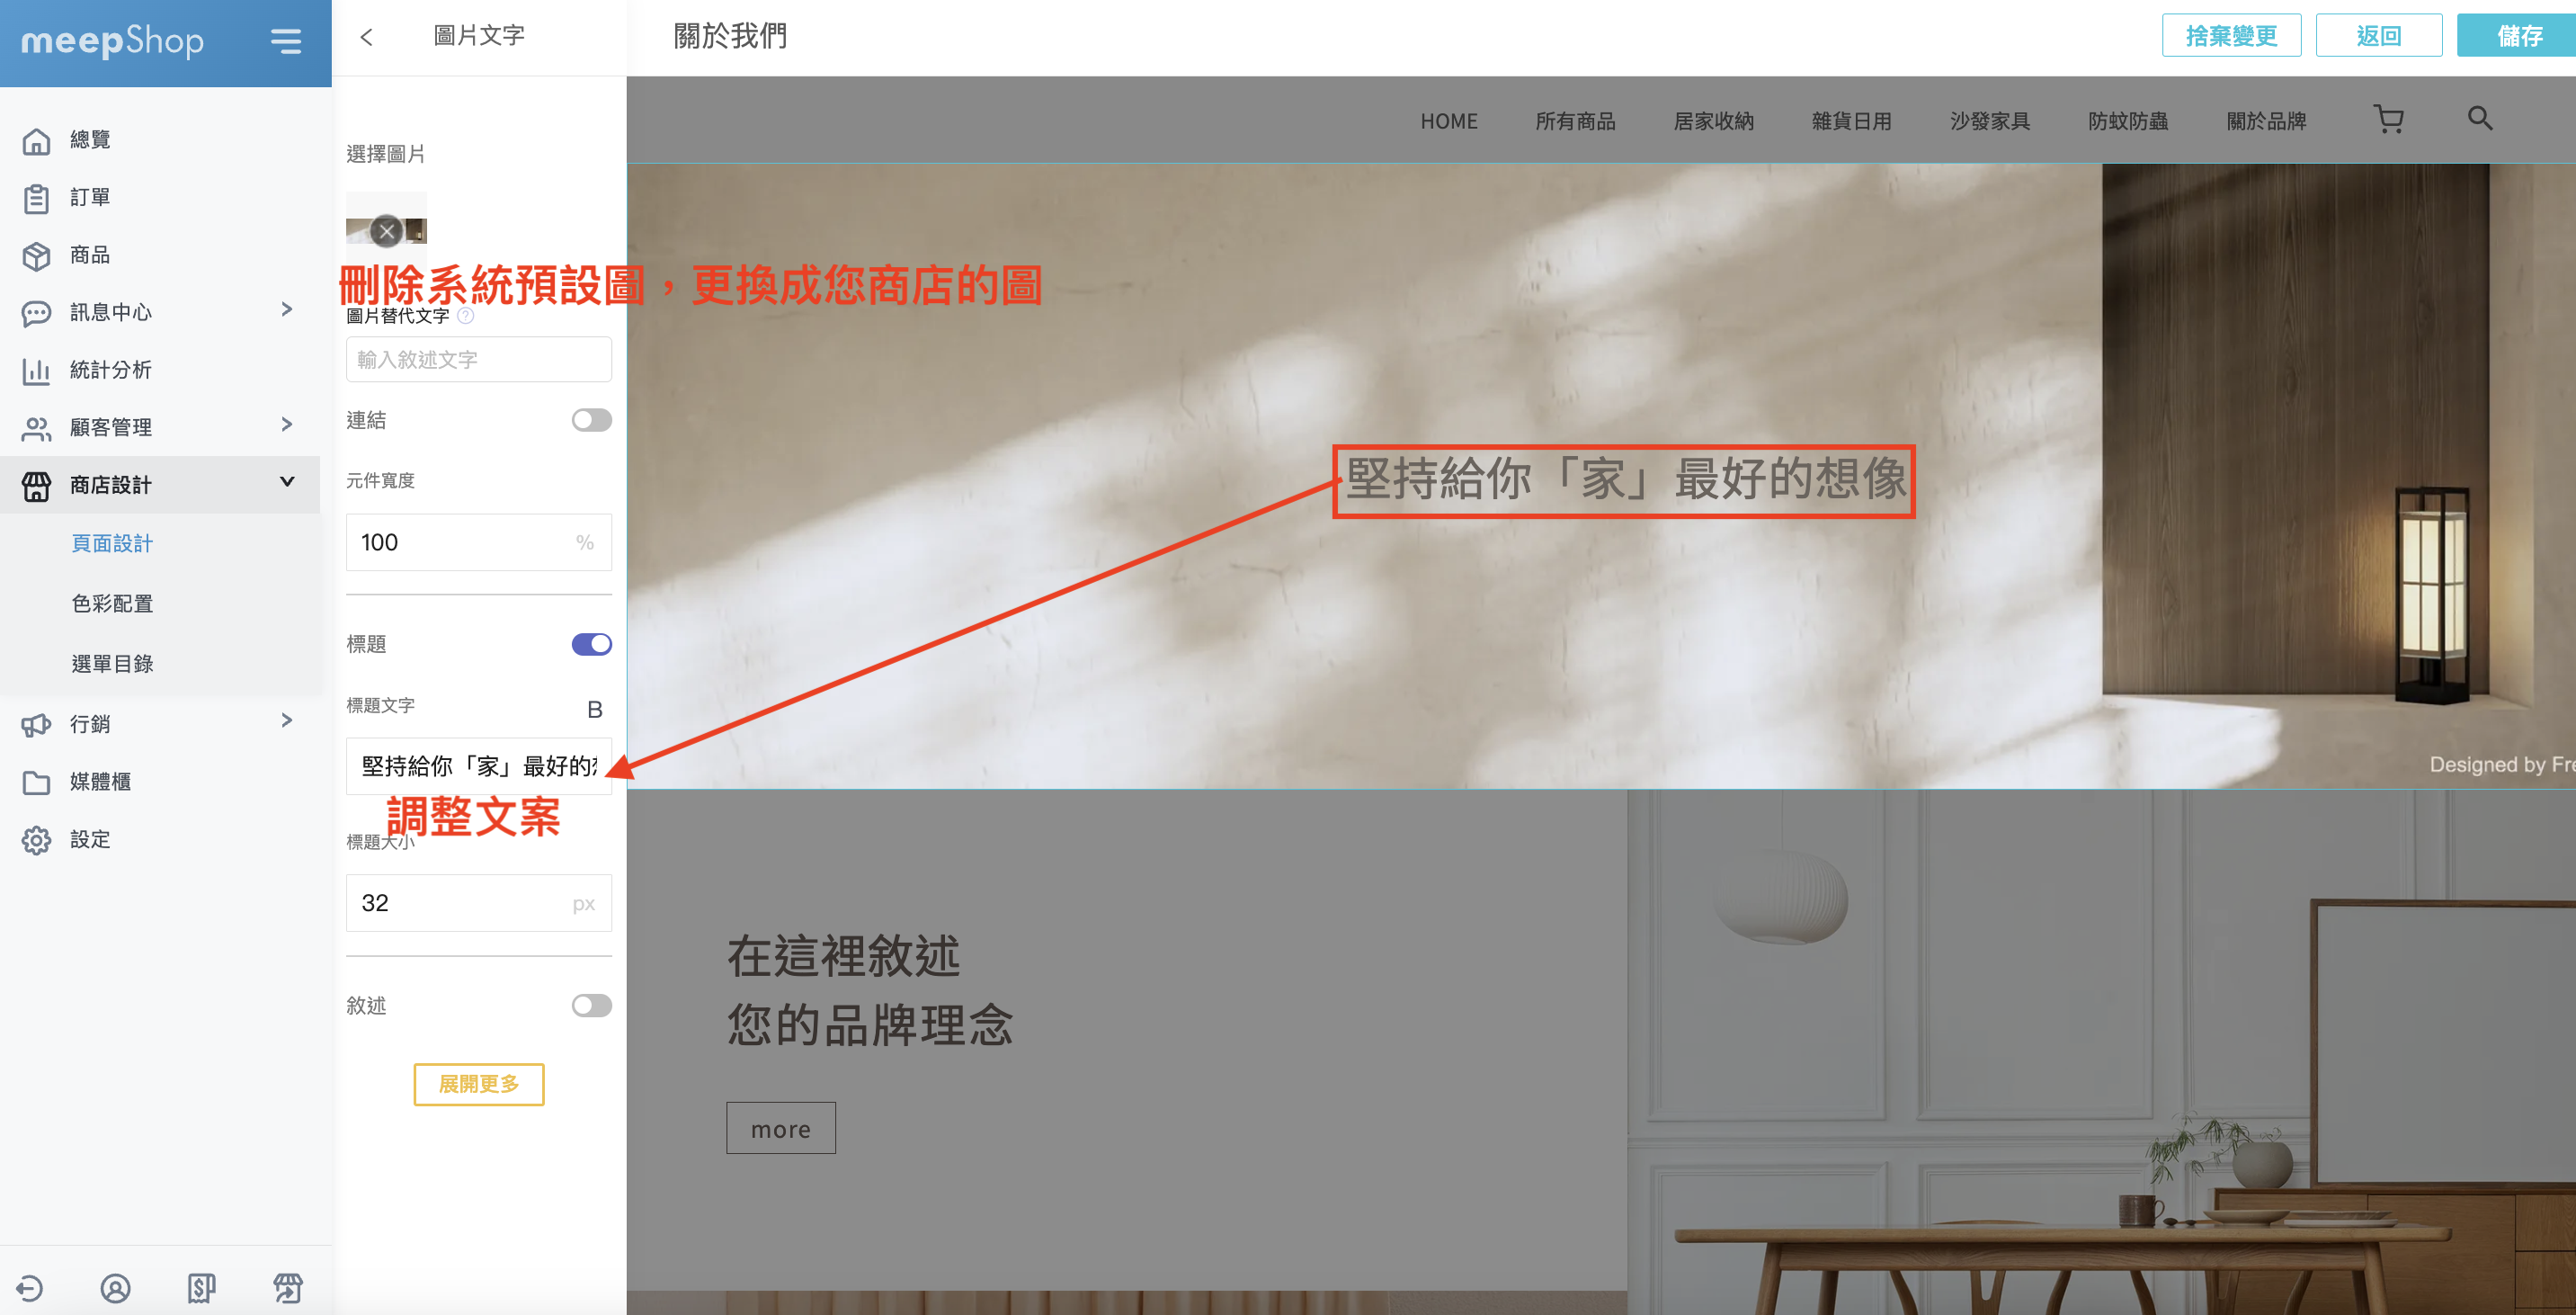
Task: Click the image alt-text help icon
Action: pos(466,316)
